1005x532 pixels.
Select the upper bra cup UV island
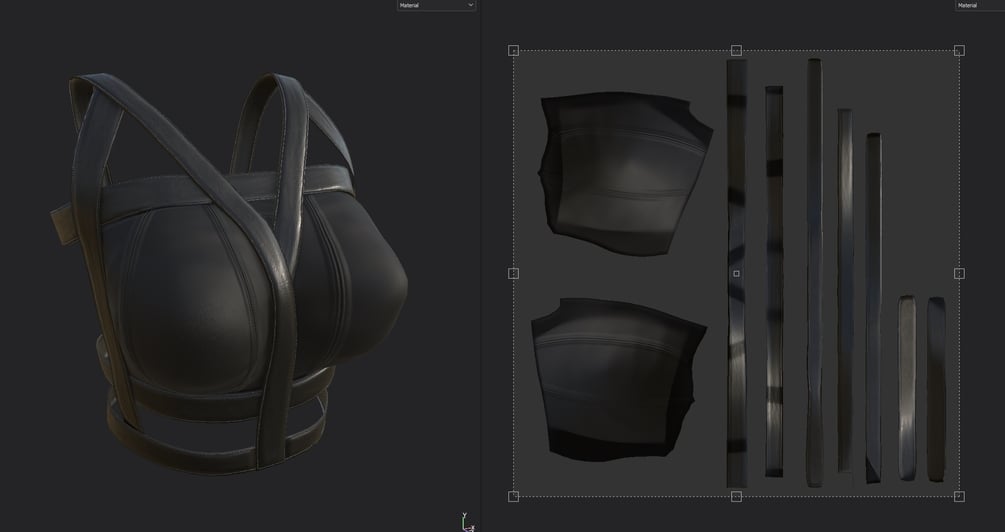click(625, 173)
